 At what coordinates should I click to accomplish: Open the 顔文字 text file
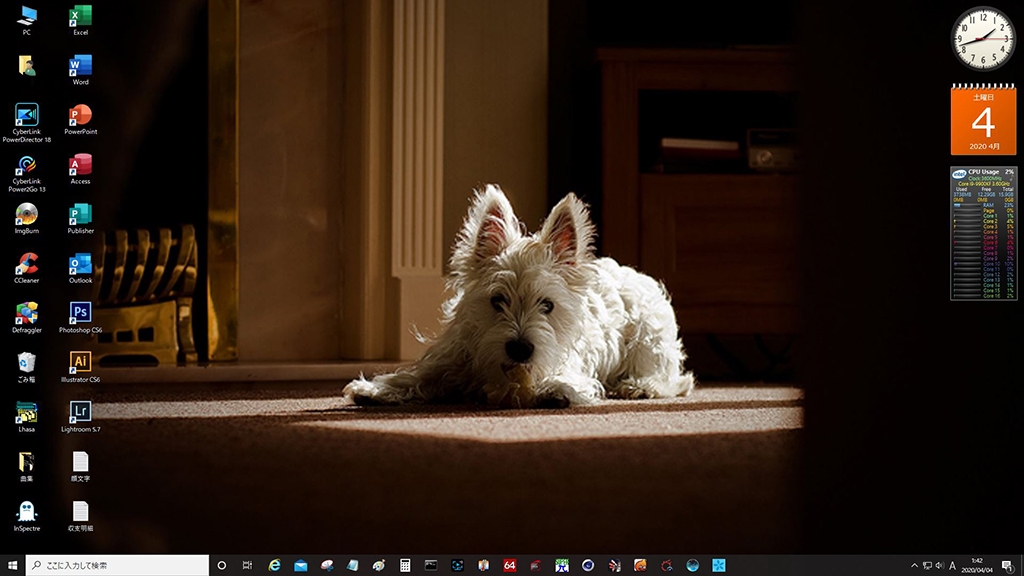80,466
